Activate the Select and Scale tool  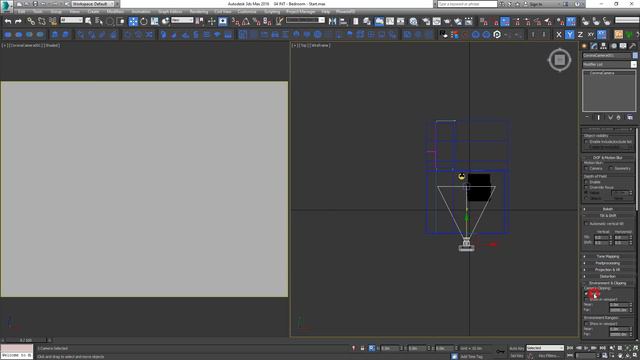click(154, 21)
